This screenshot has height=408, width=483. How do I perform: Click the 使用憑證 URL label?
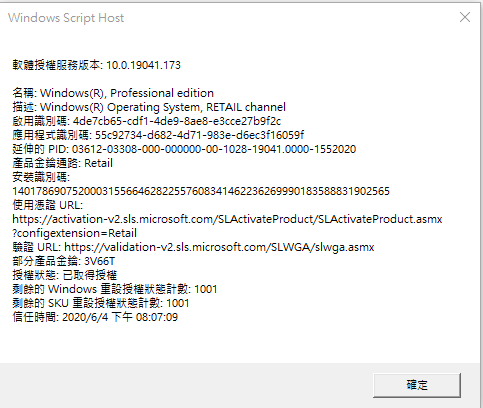click(48, 205)
